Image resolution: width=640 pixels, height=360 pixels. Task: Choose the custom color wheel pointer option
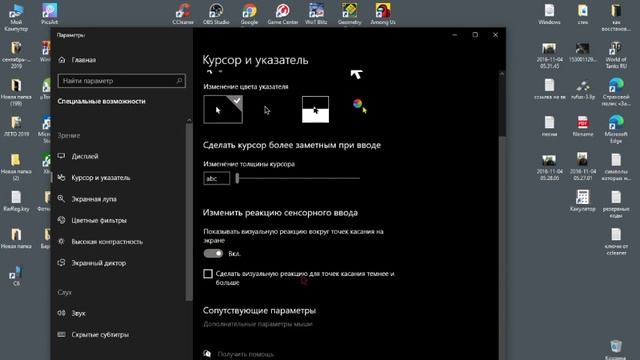tap(360, 106)
